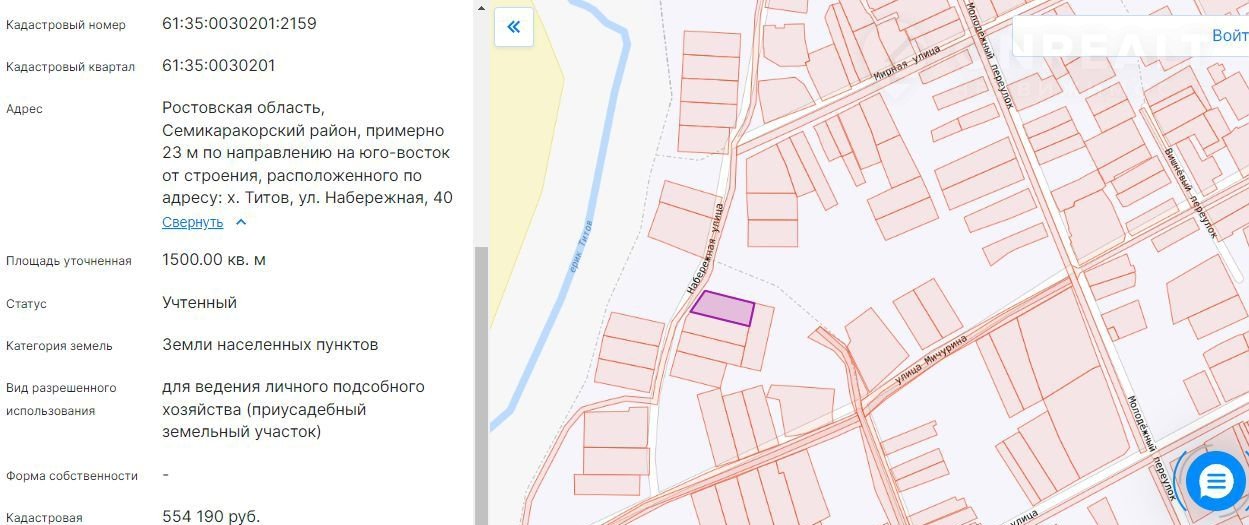Click the Свернуть link to collapse address
The width and height of the screenshot is (1249, 525).
[192, 222]
